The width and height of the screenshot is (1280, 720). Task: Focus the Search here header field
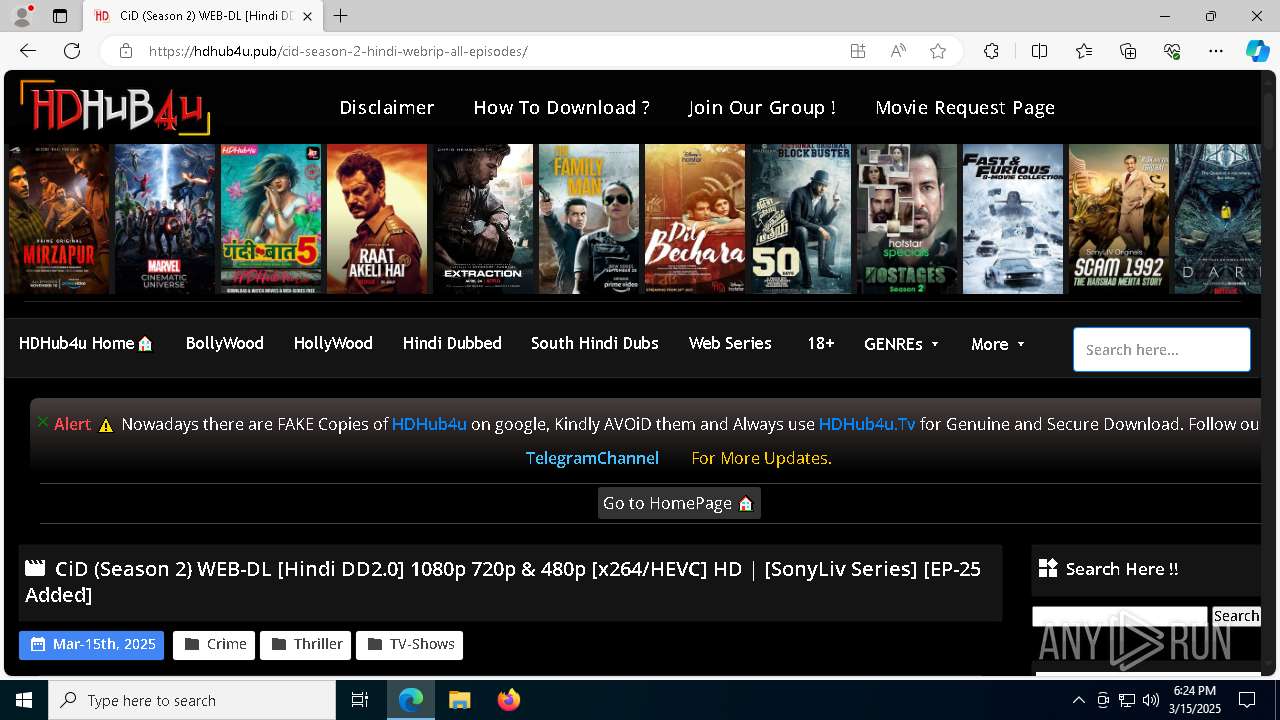(1162, 350)
